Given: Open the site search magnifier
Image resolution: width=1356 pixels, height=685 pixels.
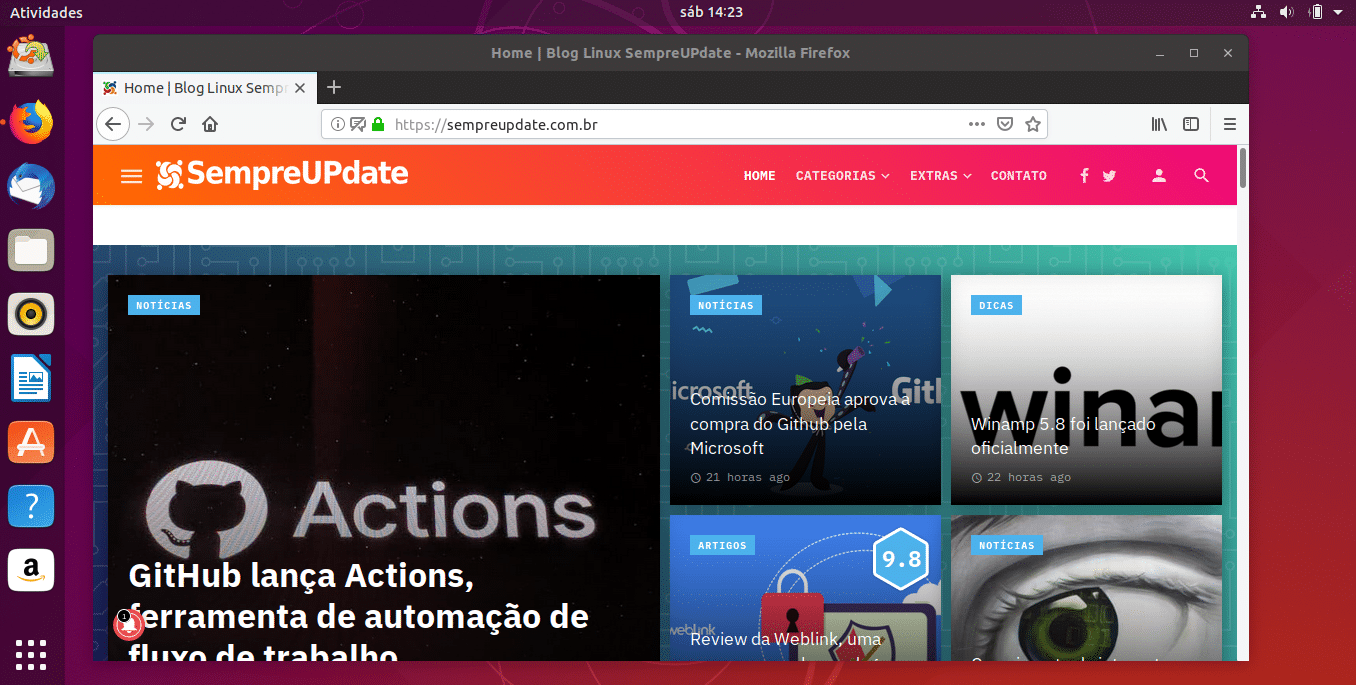Looking at the screenshot, I should point(1201,175).
